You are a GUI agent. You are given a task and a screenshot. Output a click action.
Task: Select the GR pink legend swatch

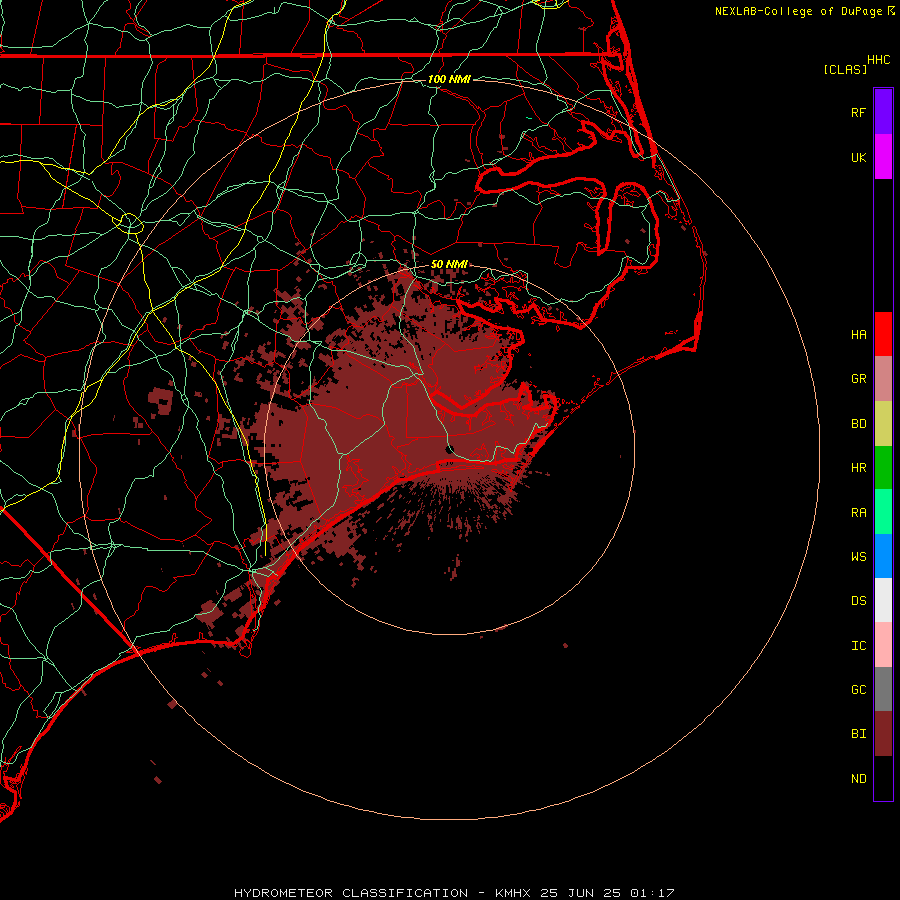click(x=883, y=379)
